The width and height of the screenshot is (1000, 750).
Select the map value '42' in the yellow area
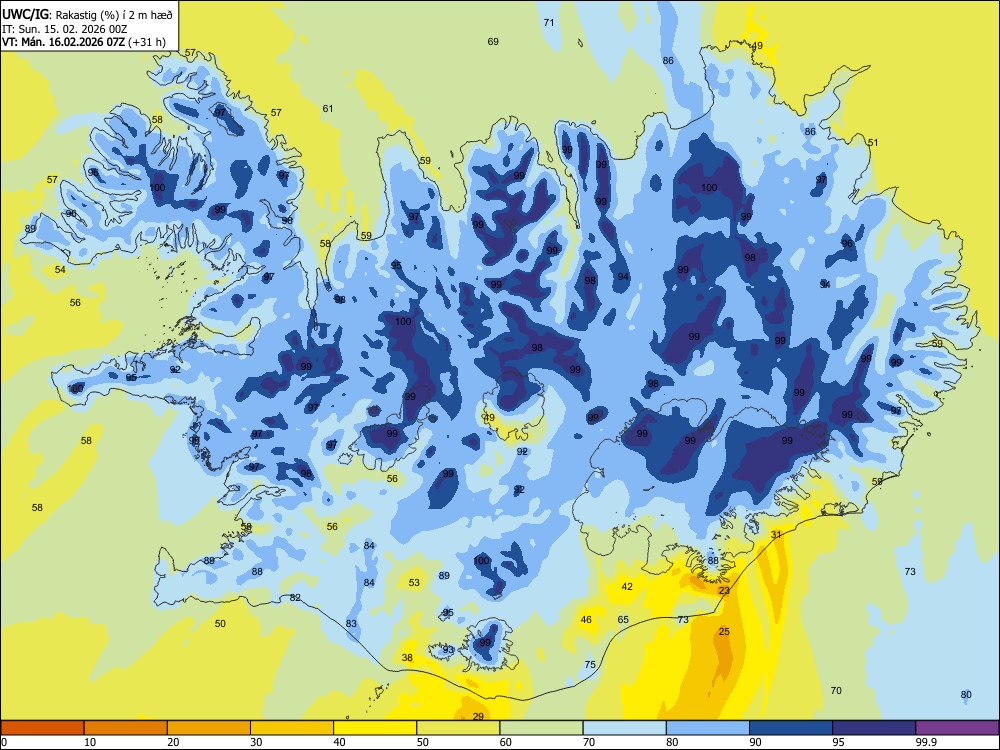627,586
